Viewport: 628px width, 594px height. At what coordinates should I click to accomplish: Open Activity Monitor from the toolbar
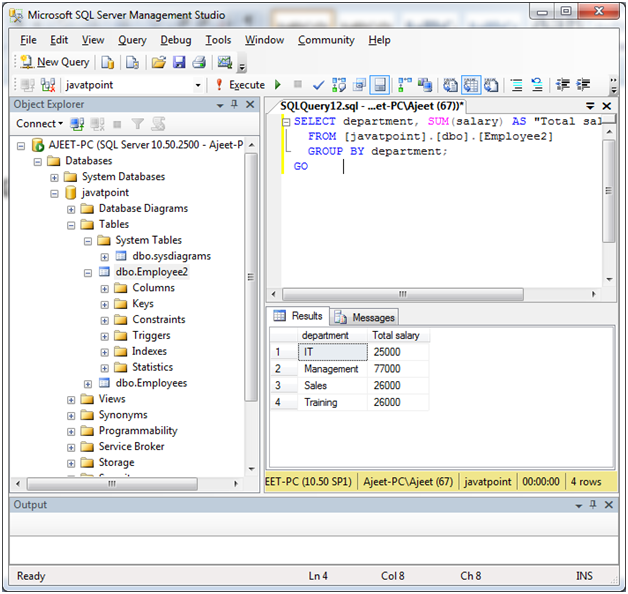click(225, 62)
